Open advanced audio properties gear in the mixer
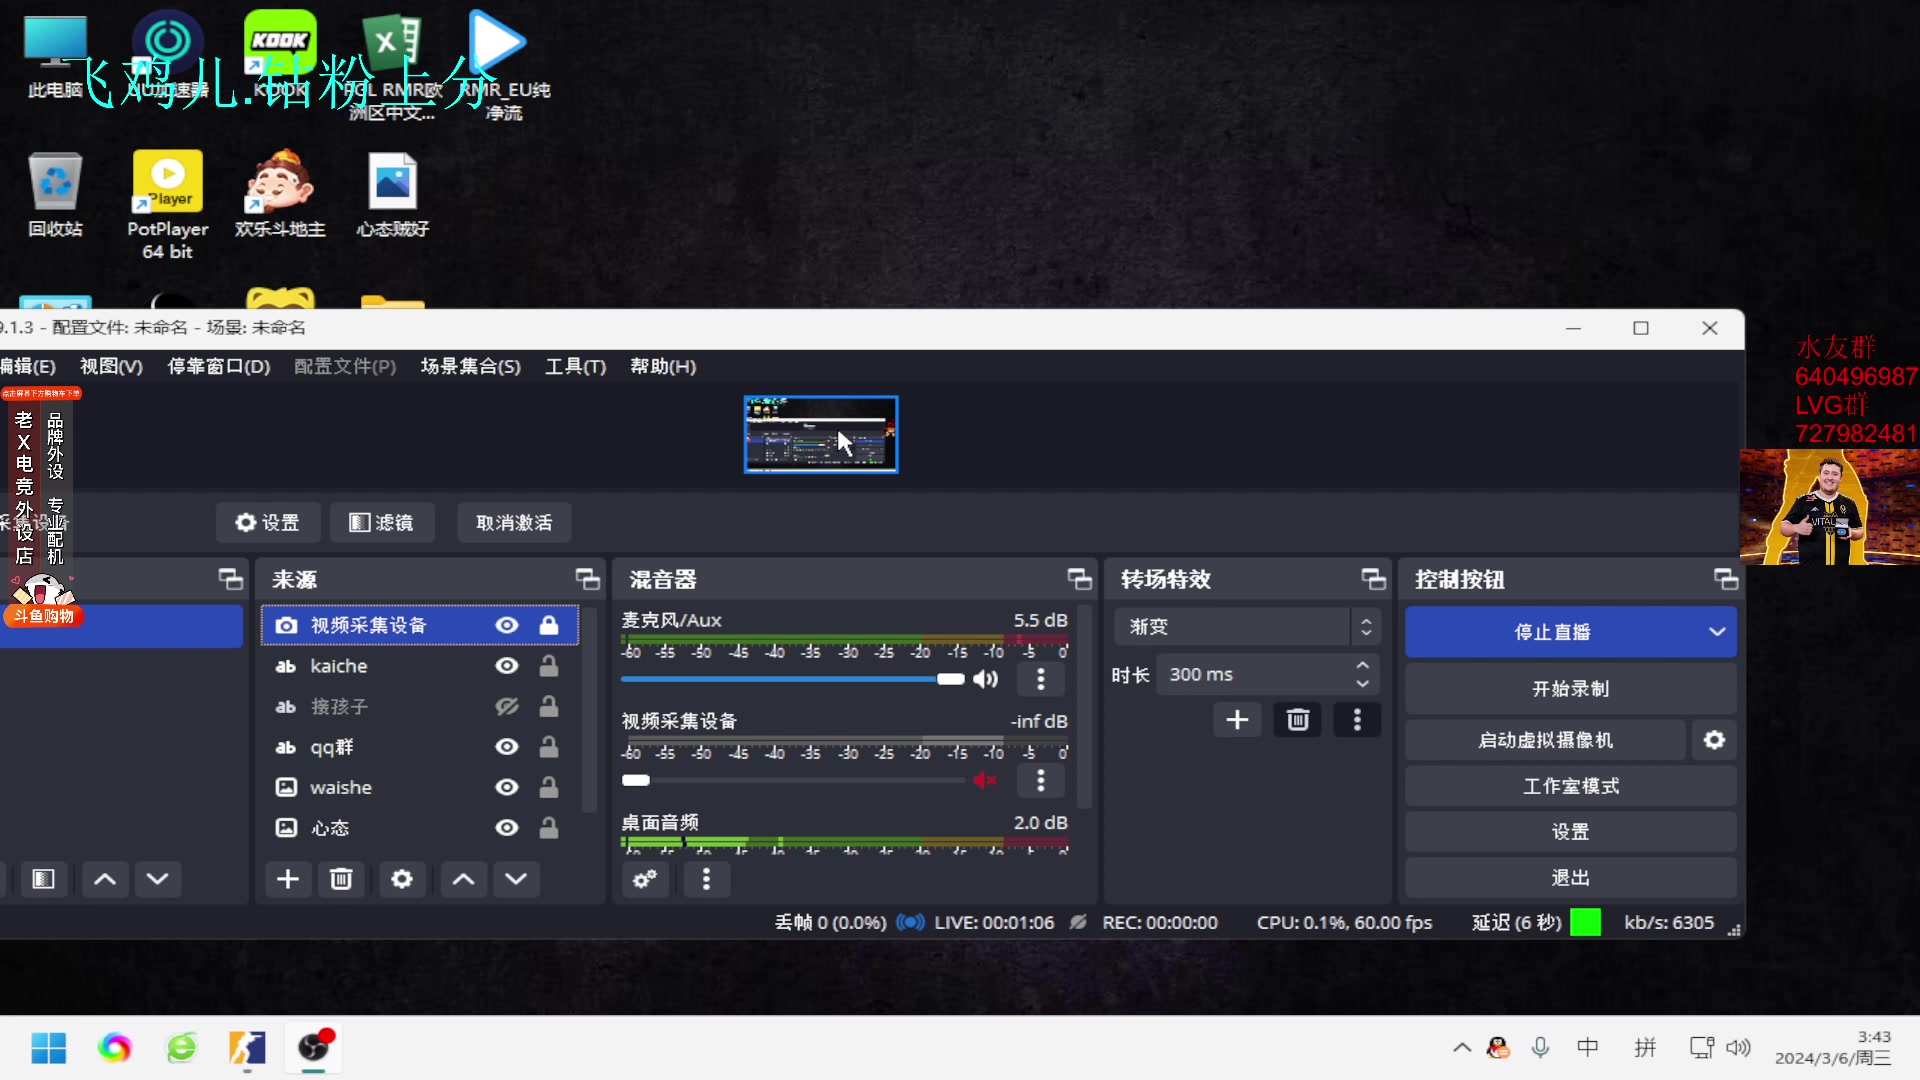The image size is (1920, 1080). pos(645,879)
